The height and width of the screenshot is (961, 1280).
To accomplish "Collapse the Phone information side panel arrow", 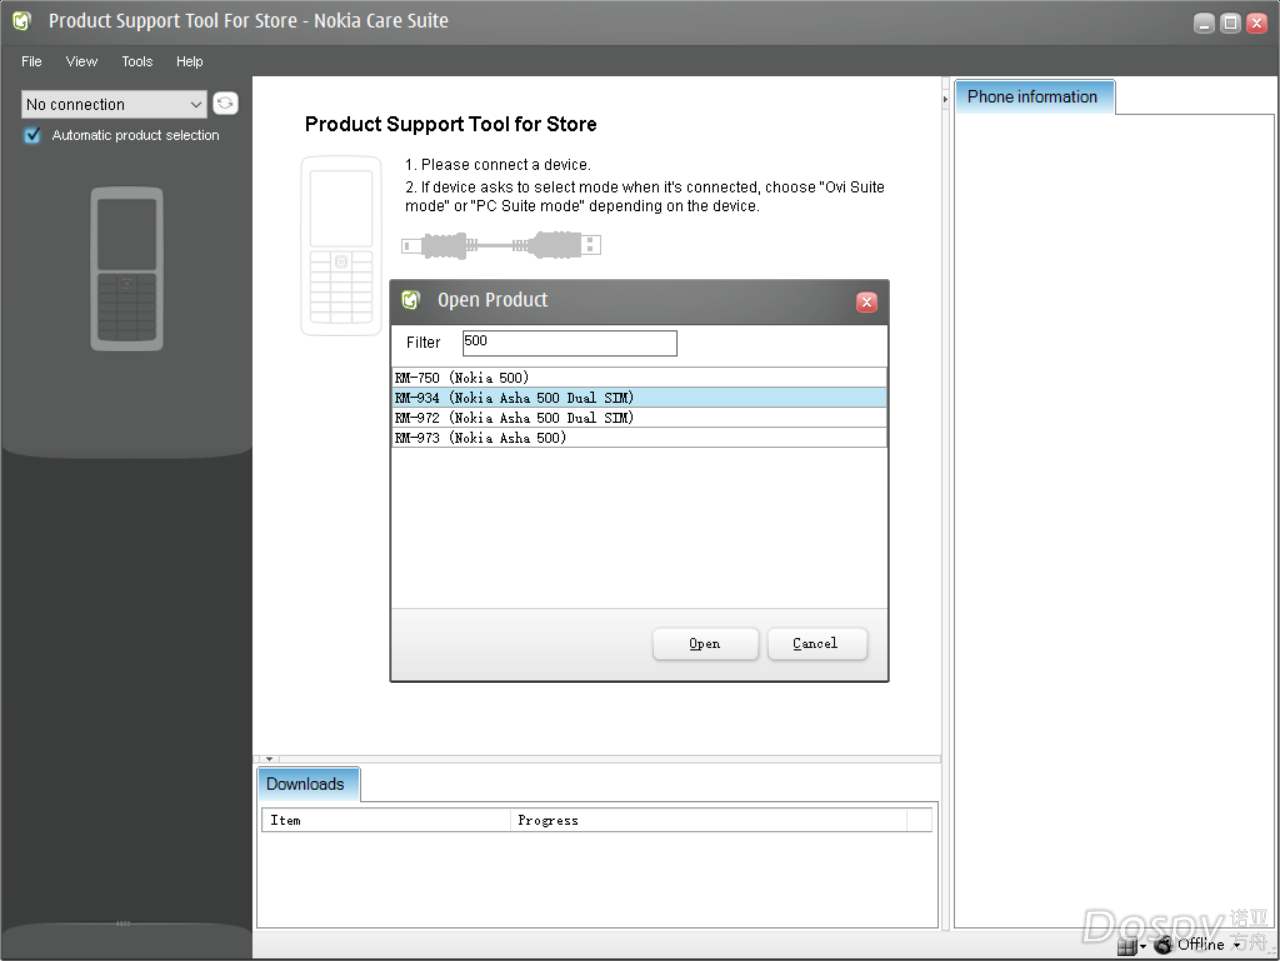I will [x=945, y=100].
